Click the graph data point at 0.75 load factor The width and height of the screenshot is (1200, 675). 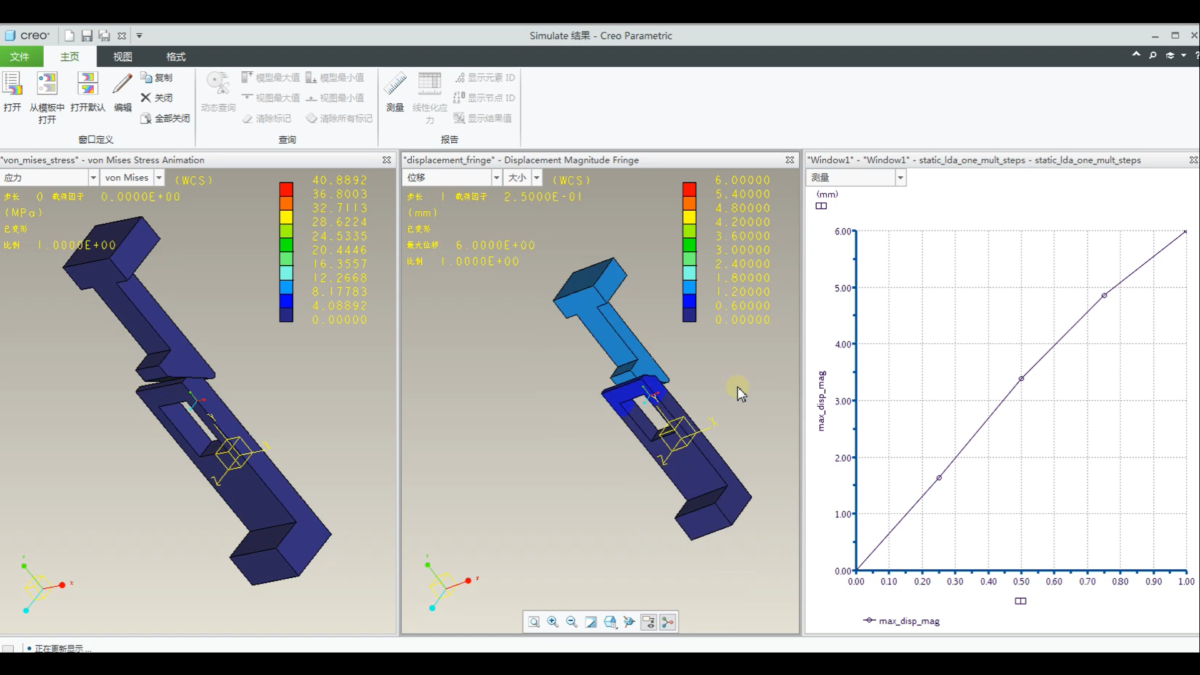1104,295
